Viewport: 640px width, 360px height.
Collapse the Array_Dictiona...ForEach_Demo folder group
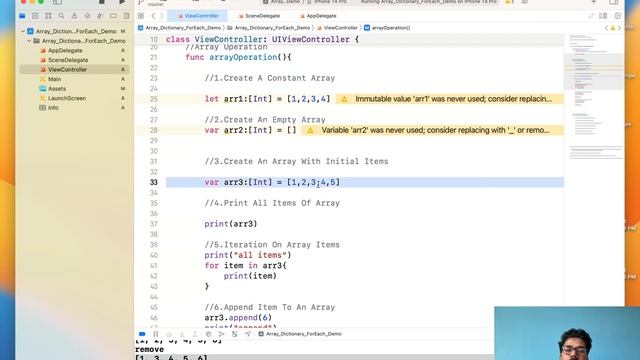click(x=29, y=41)
